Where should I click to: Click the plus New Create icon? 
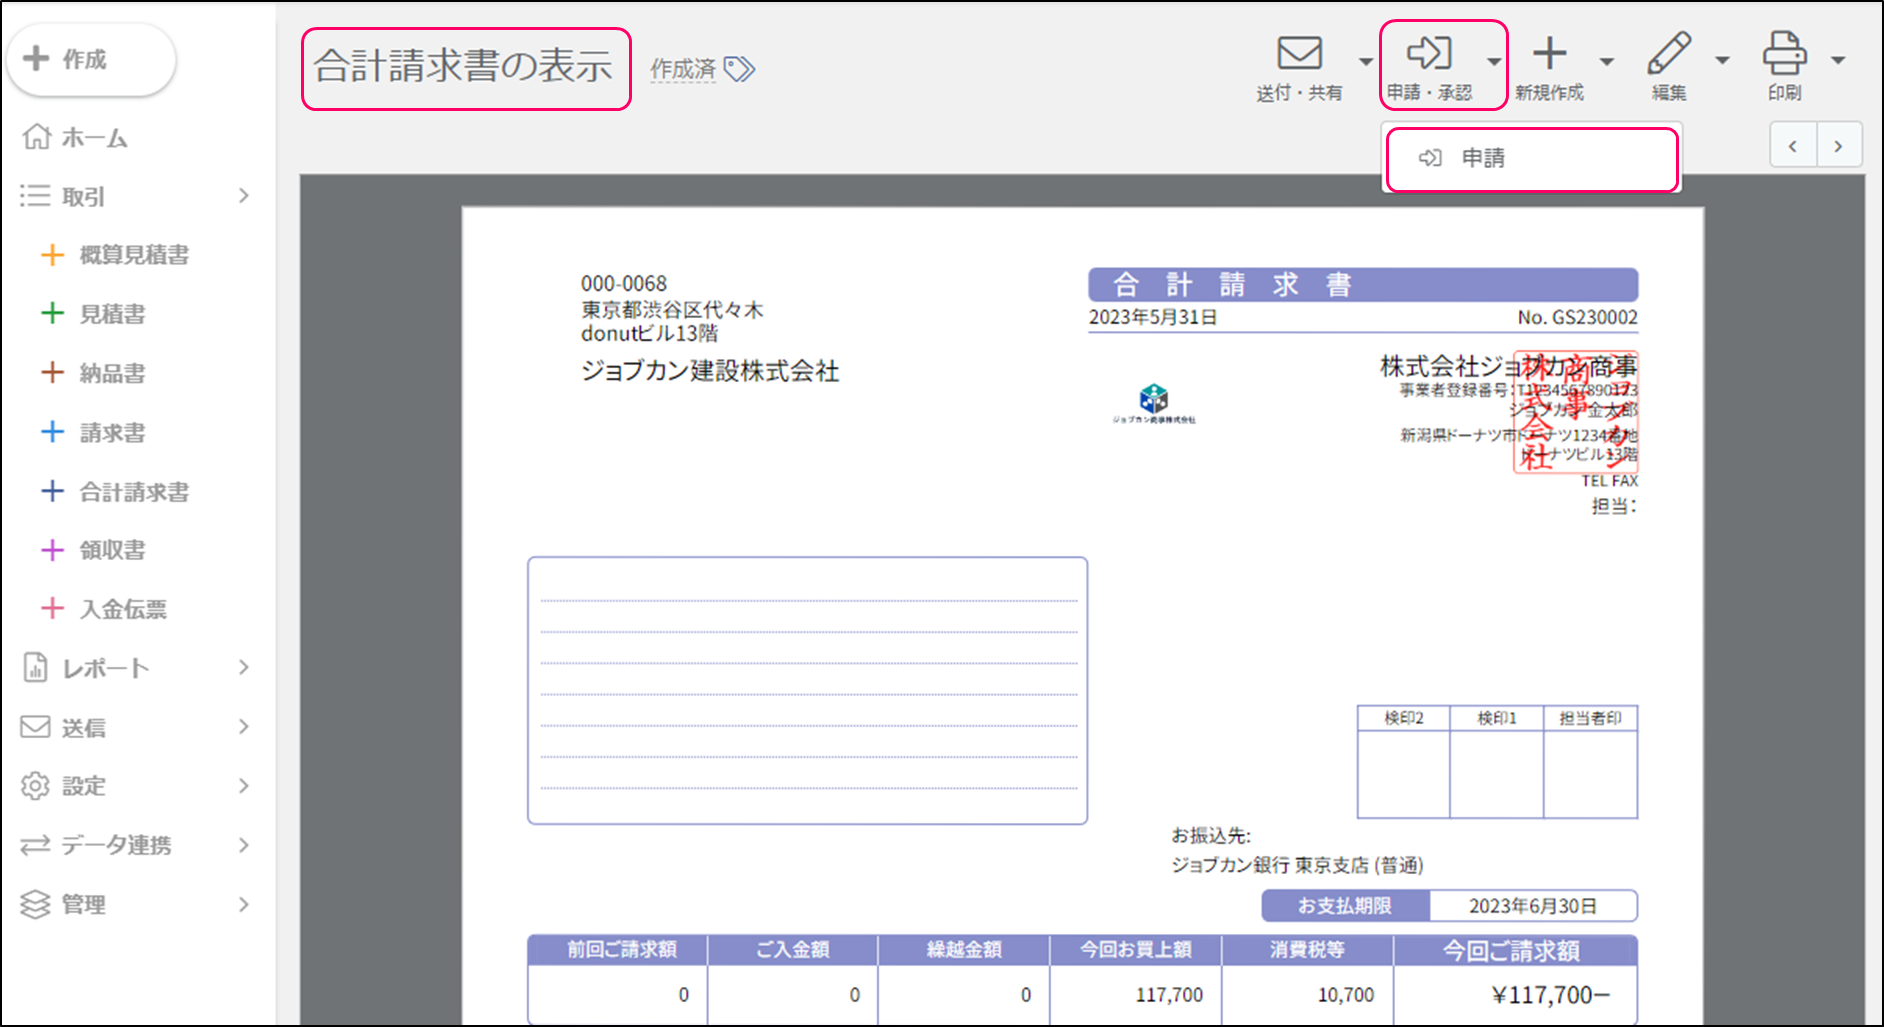pos(1549,54)
